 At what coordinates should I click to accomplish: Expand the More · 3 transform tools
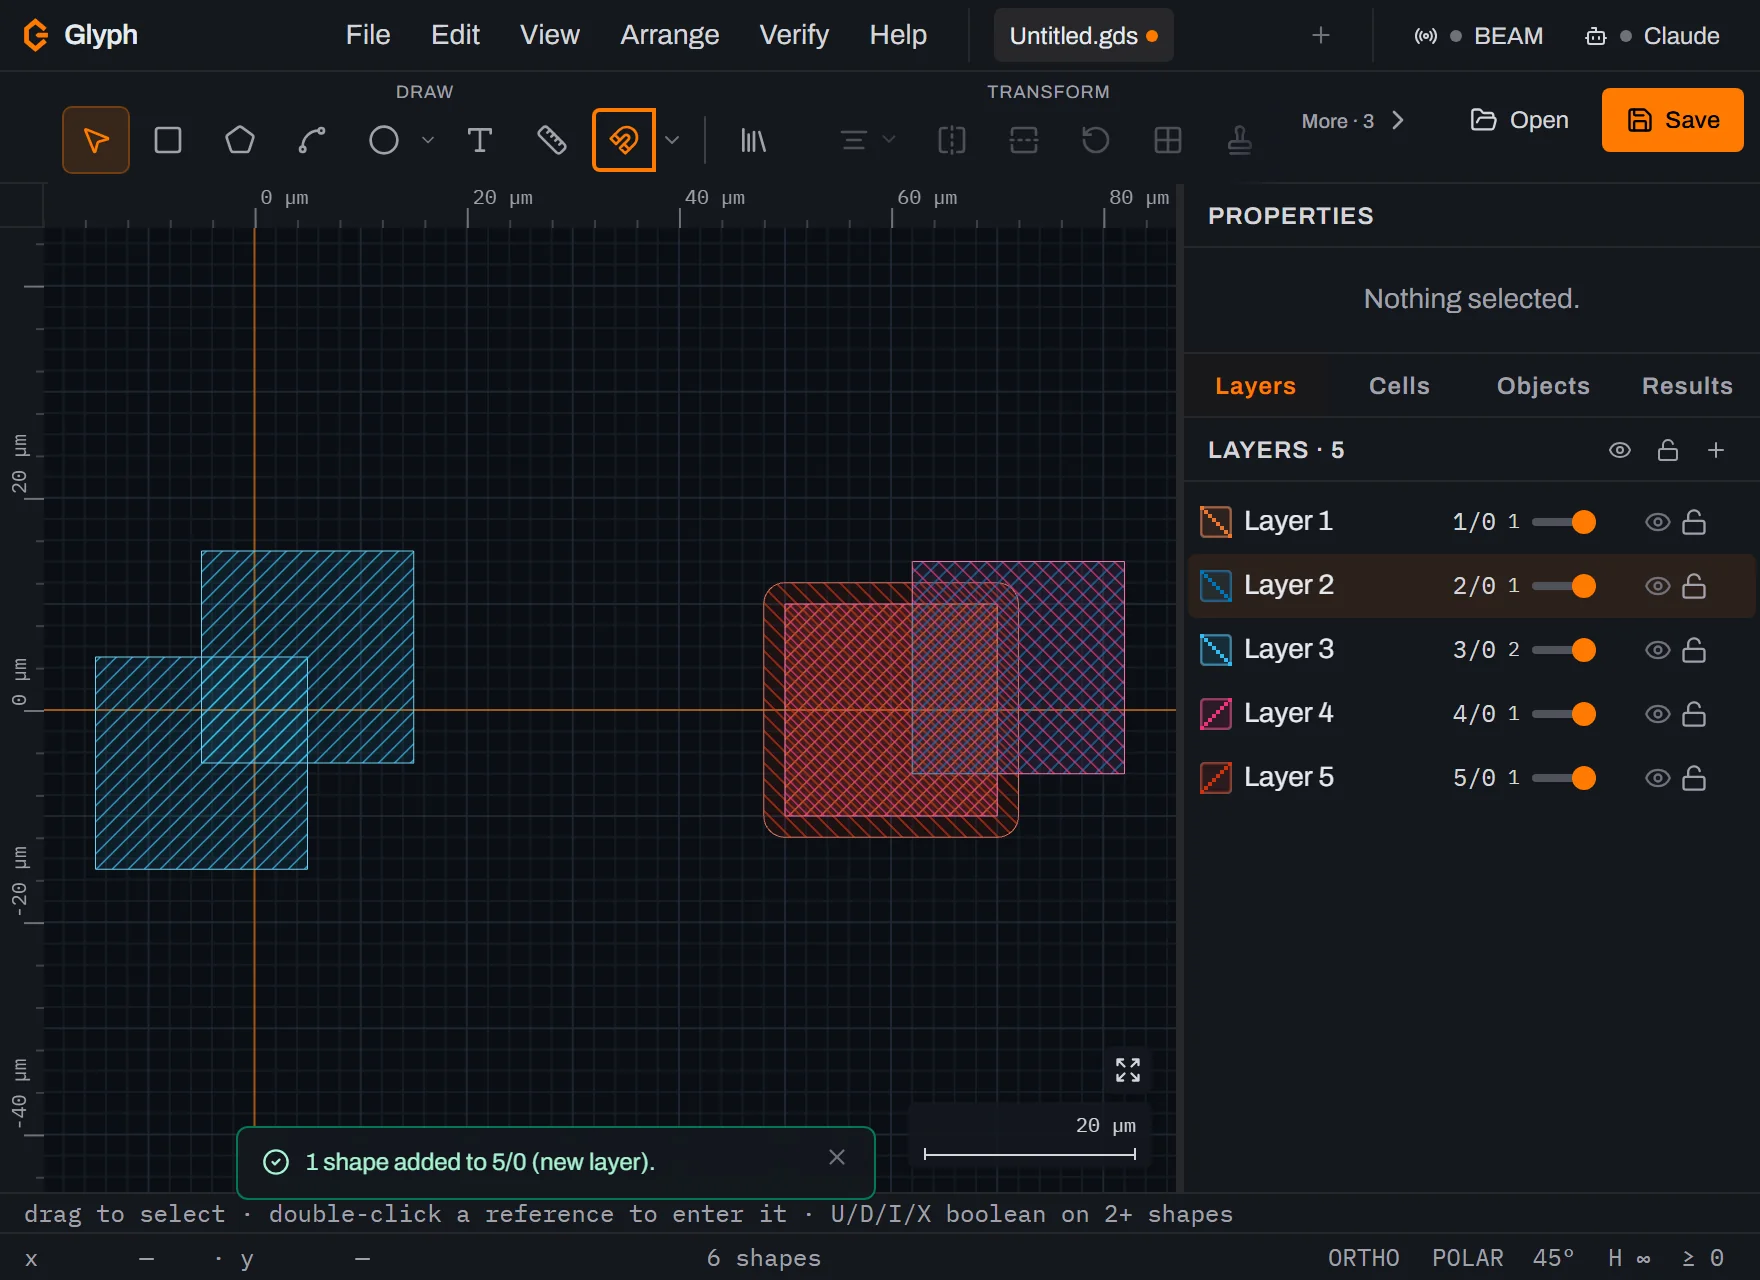point(1352,121)
